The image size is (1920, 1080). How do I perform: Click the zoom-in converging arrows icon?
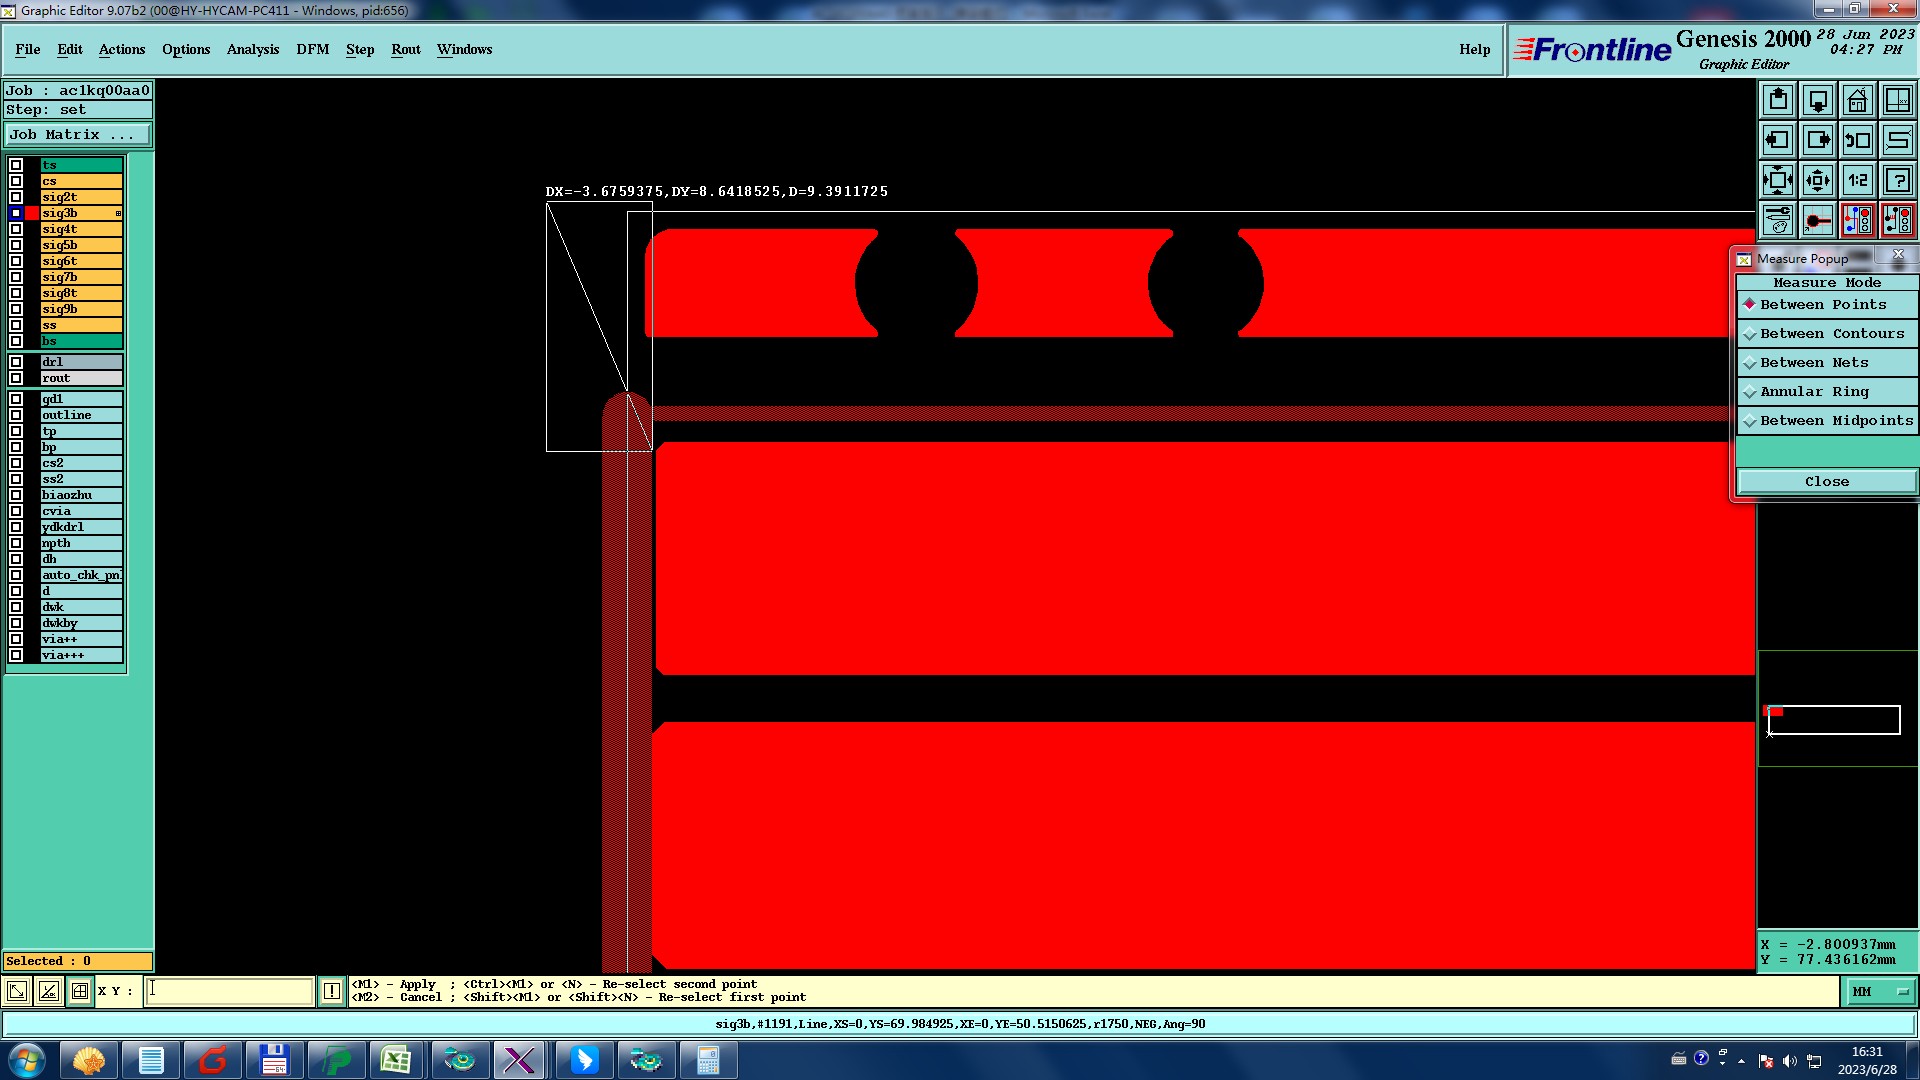[1818, 180]
